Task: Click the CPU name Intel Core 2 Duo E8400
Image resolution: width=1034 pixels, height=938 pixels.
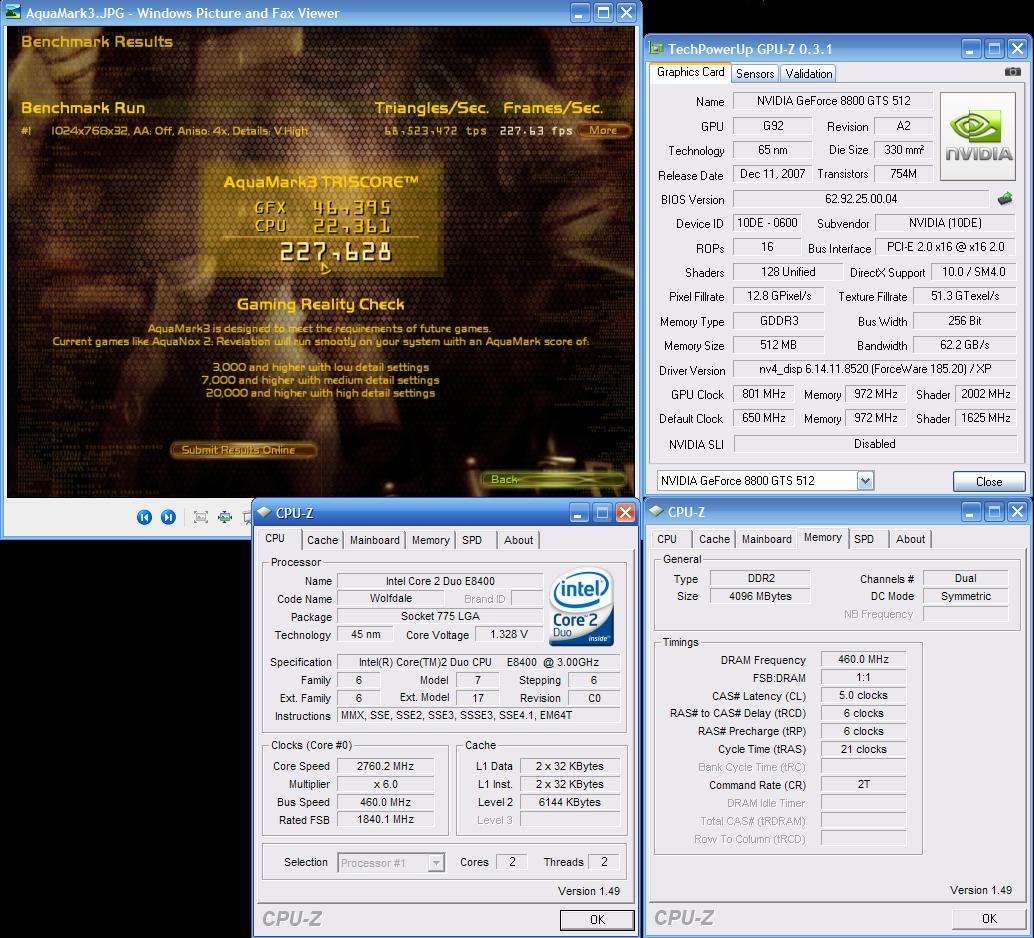Action: tap(440, 581)
